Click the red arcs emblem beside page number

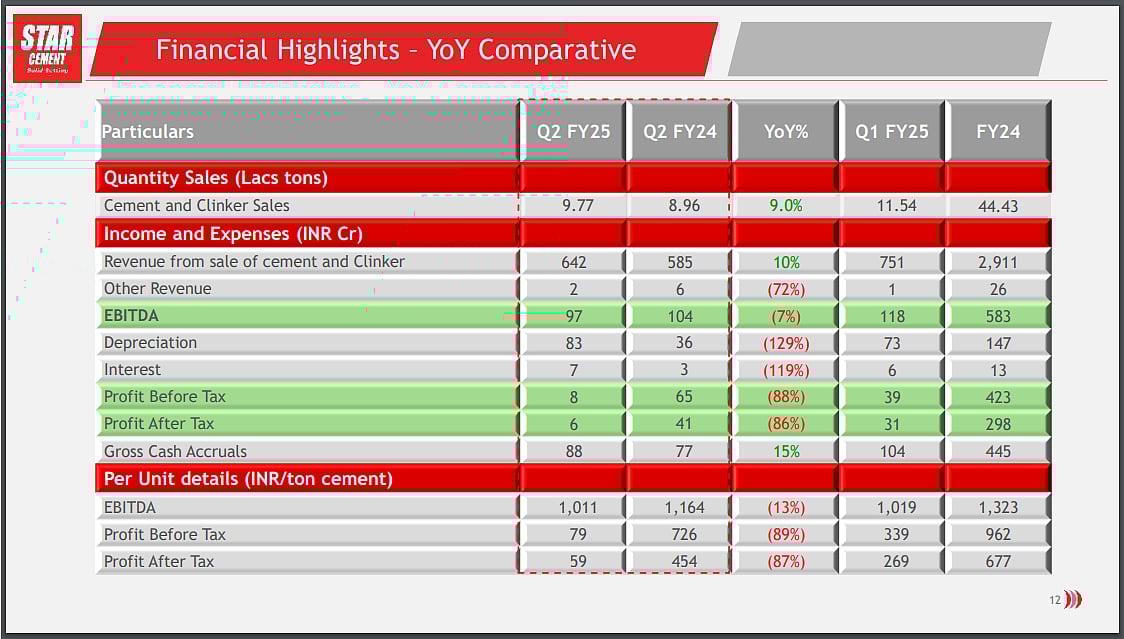click(x=1073, y=600)
